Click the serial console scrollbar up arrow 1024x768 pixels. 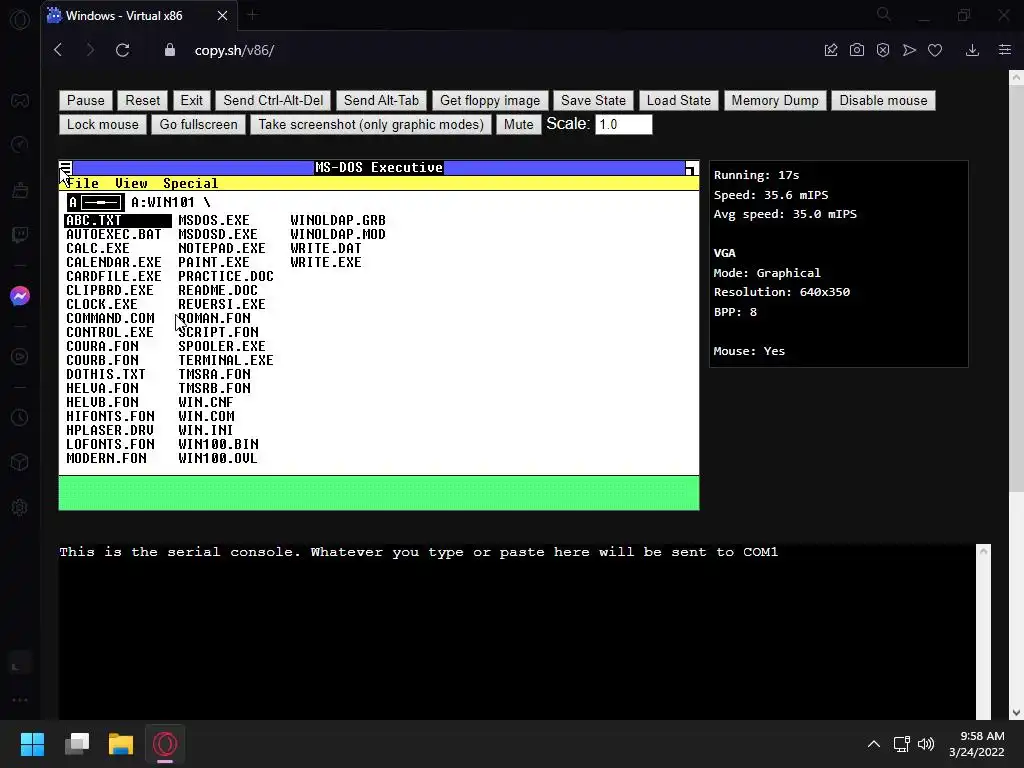tap(984, 552)
